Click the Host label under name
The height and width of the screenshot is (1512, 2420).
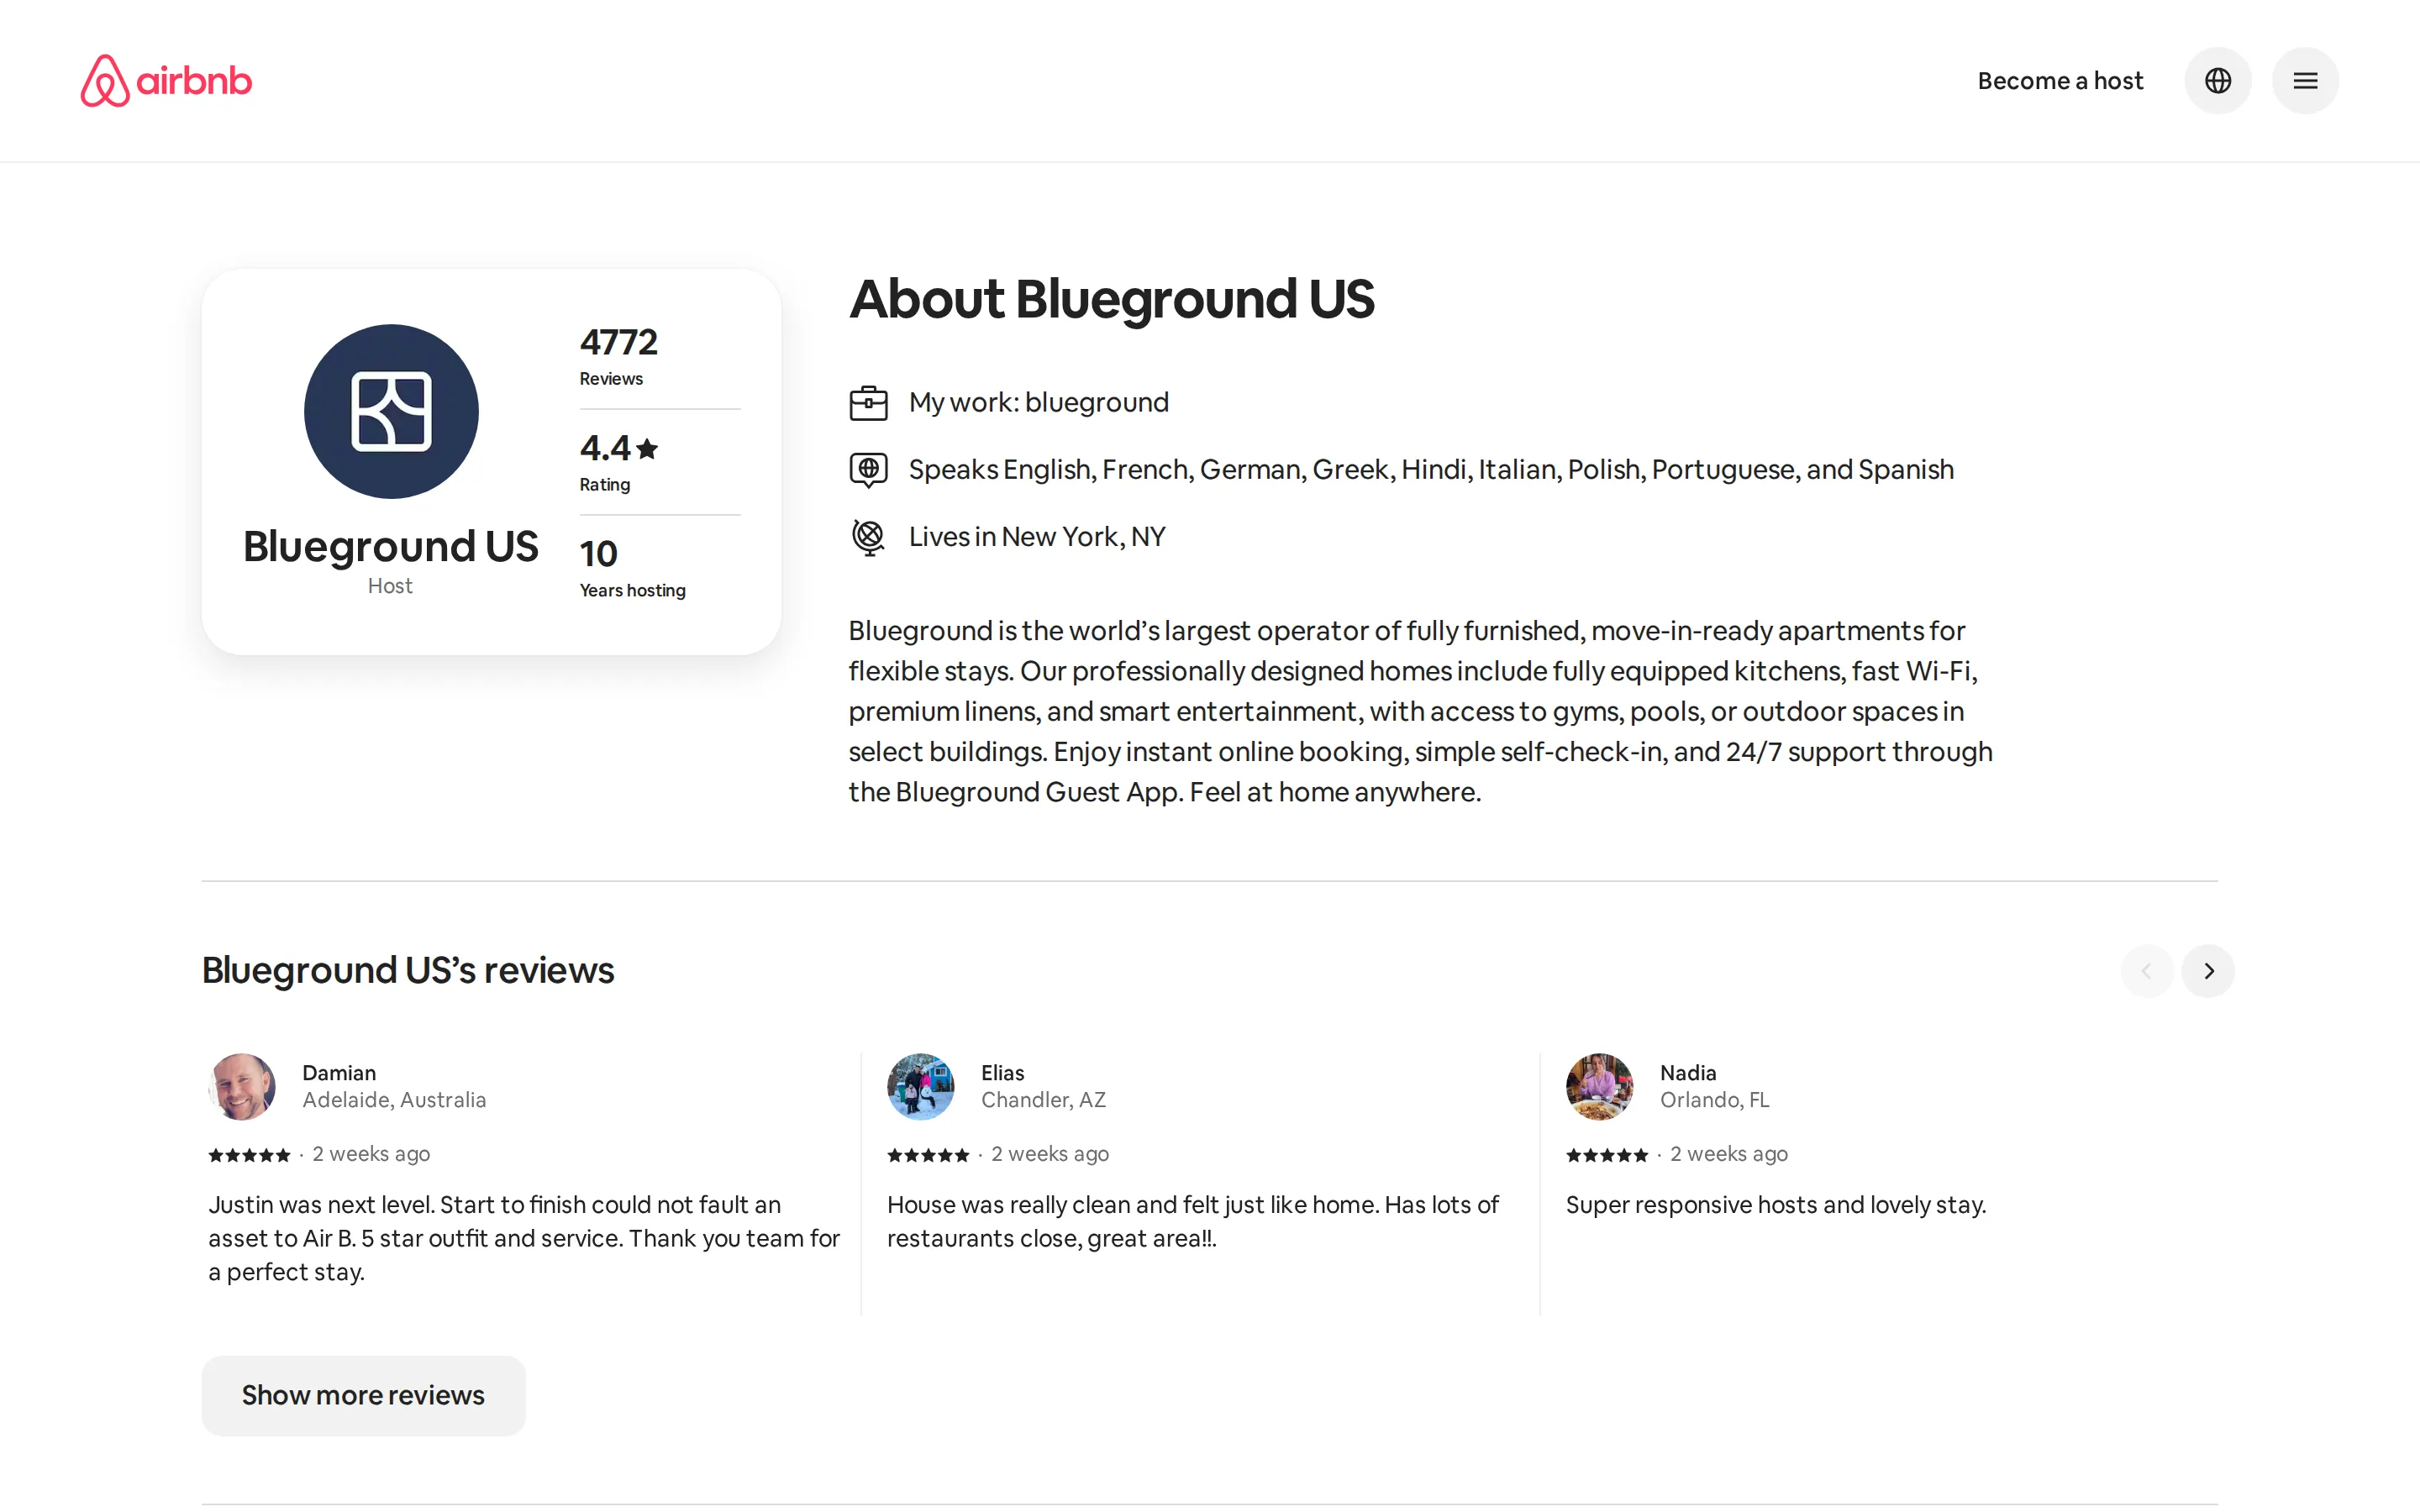[x=390, y=586]
